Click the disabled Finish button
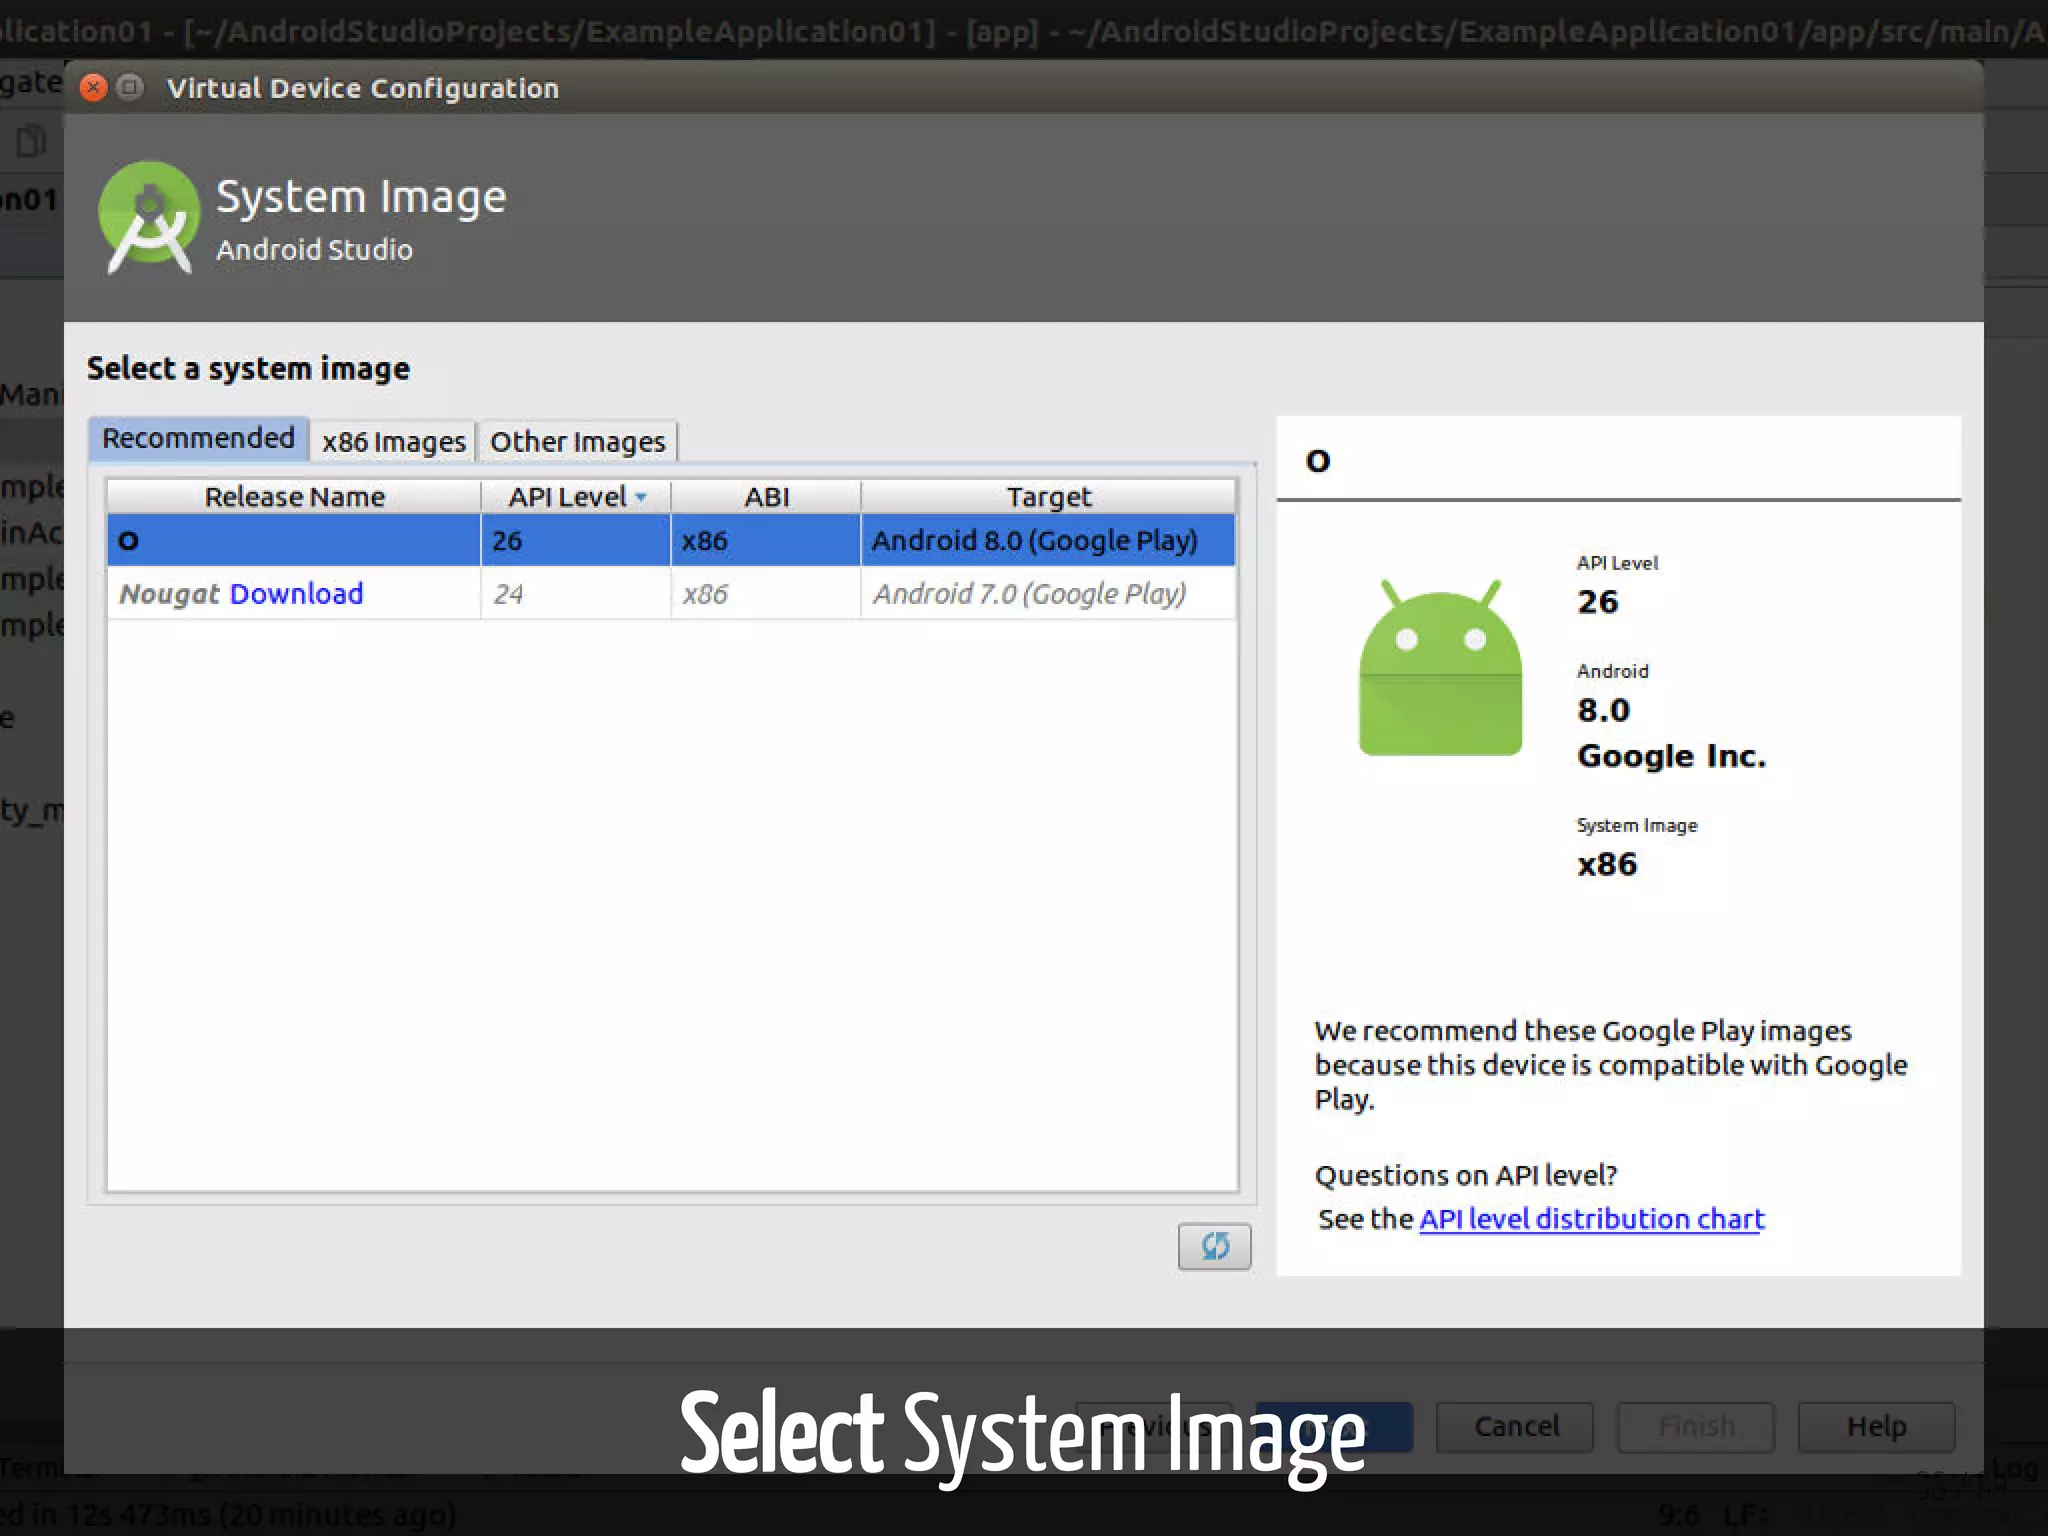2048x1536 pixels. (1696, 1427)
